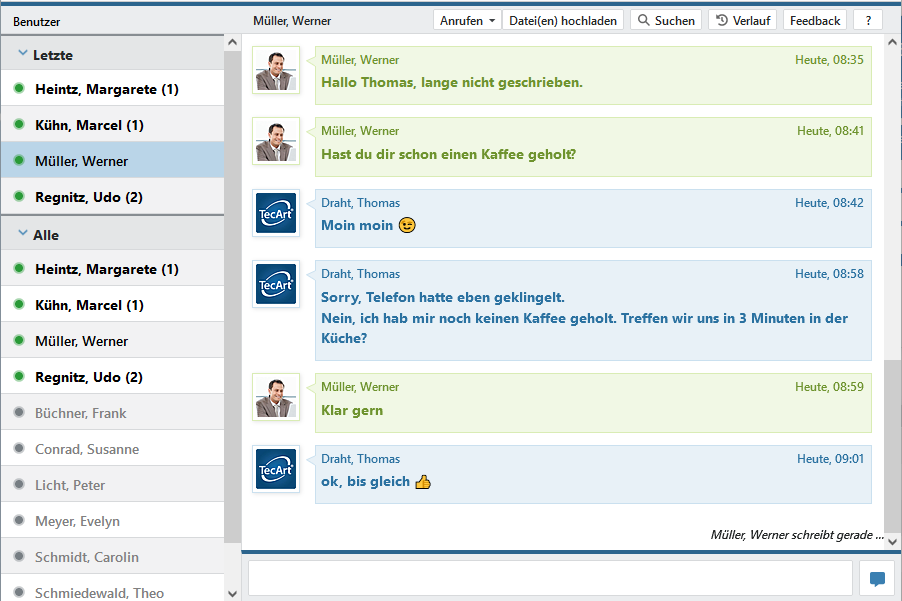Click into the message text input field

(x=550, y=578)
